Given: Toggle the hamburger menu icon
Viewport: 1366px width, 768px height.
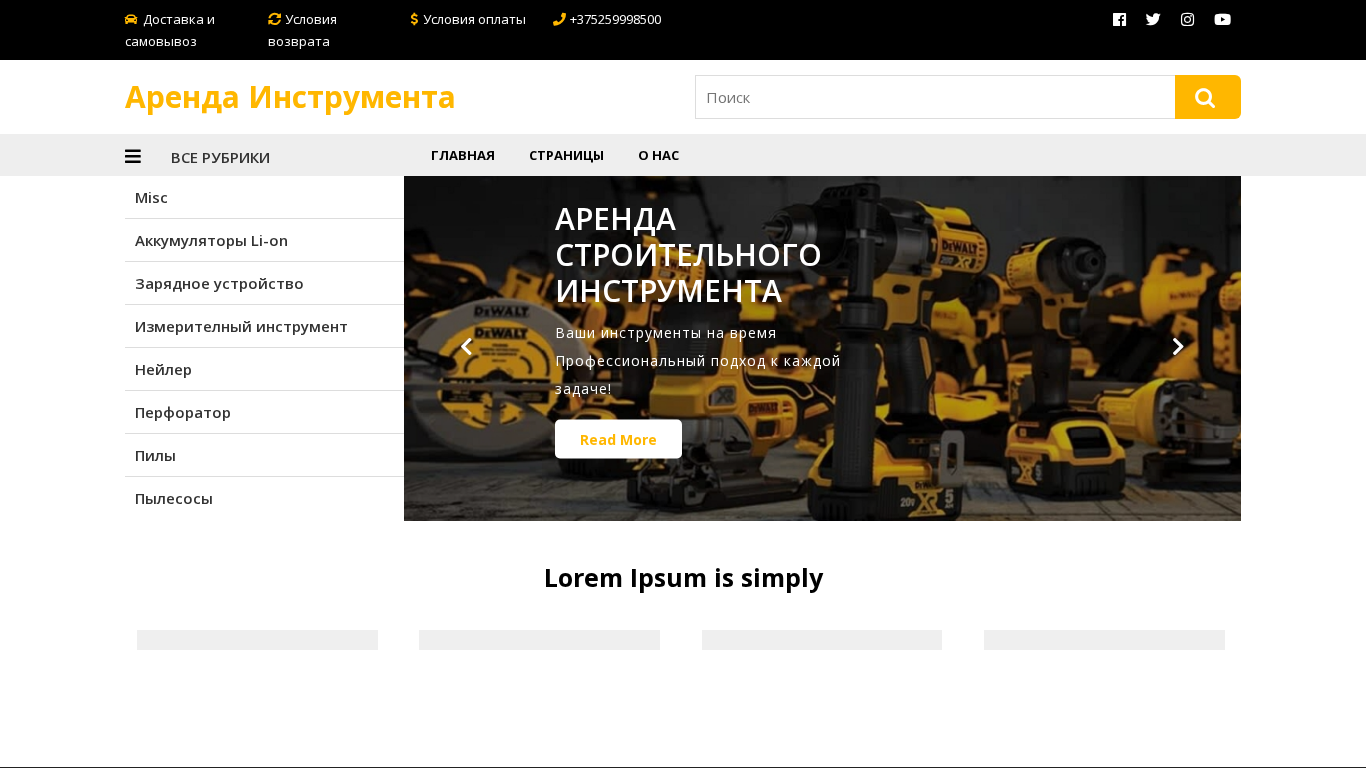Looking at the screenshot, I should click(133, 156).
